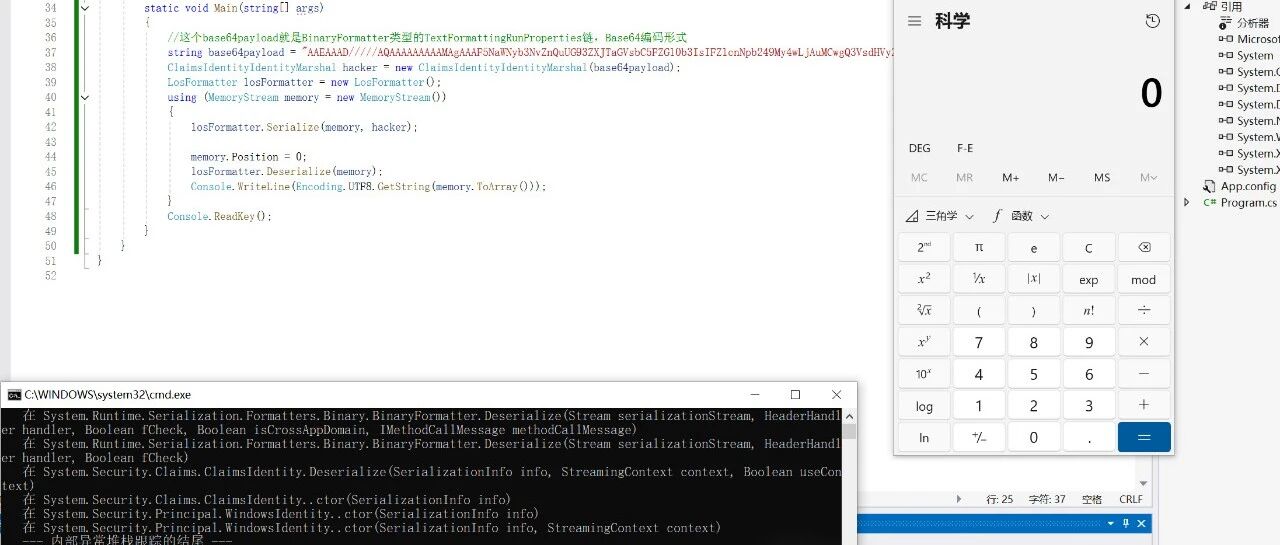Click the x squared key
This screenshot has width=1280, height=545.
924,280
